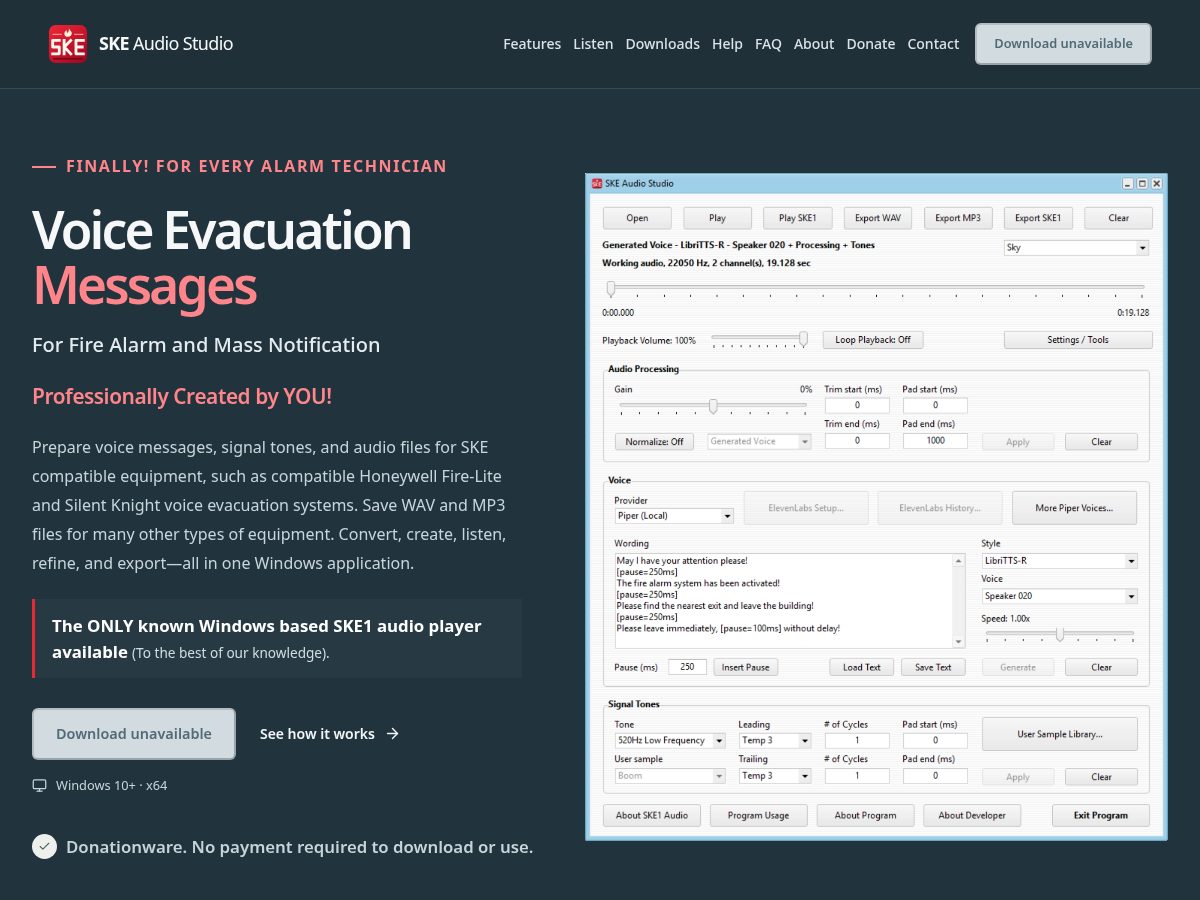Adjust the Playback Volume slider
Image resolution: width=1200 pixels, height=900 pixels.
[x=760, y=340]
